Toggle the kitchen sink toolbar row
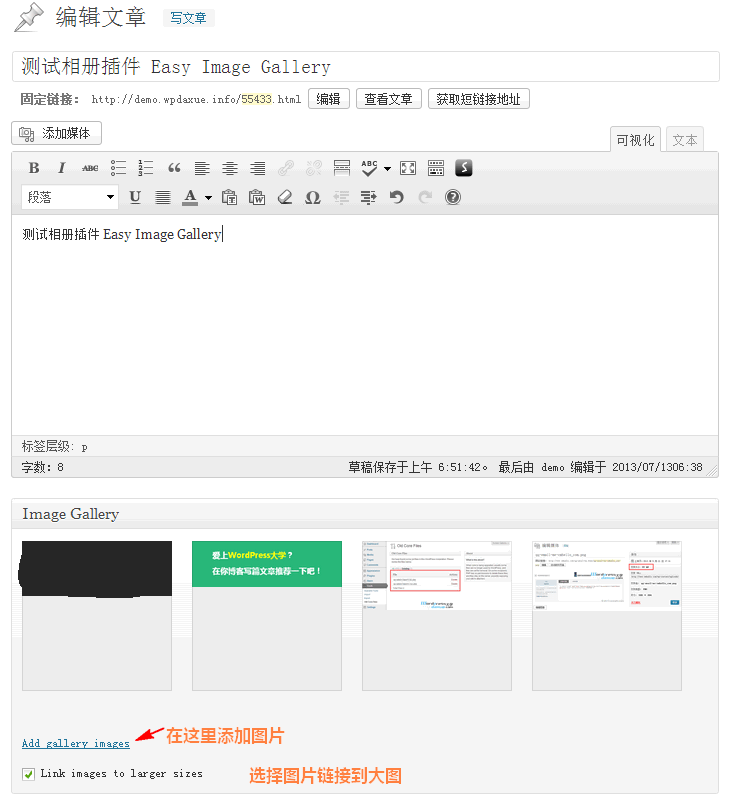Viewport: 734px width, 806px height. click(436, 168)
